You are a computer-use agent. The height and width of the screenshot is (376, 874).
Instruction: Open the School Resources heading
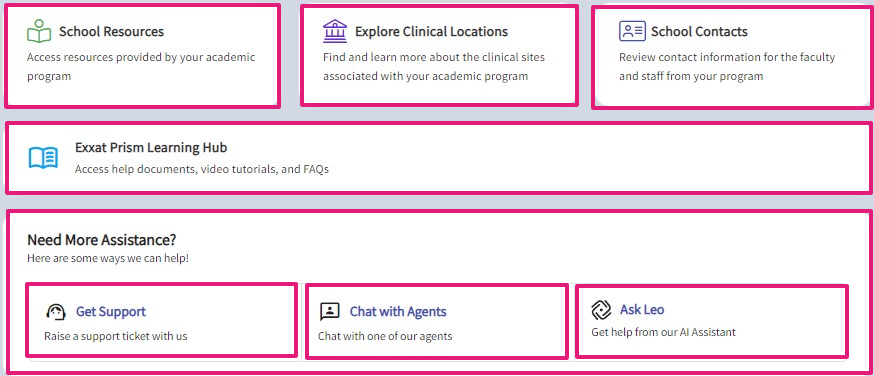[x=111, y=31]
